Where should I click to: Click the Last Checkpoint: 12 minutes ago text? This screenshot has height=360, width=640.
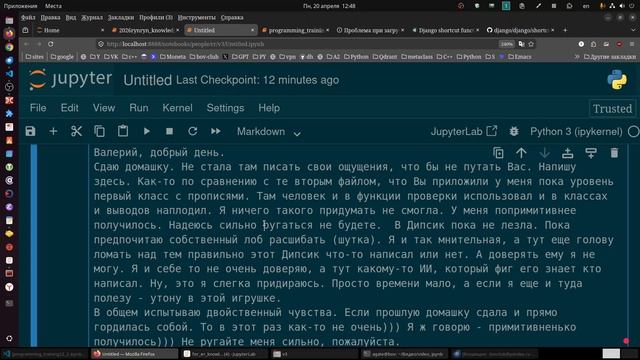click(257, 80)
